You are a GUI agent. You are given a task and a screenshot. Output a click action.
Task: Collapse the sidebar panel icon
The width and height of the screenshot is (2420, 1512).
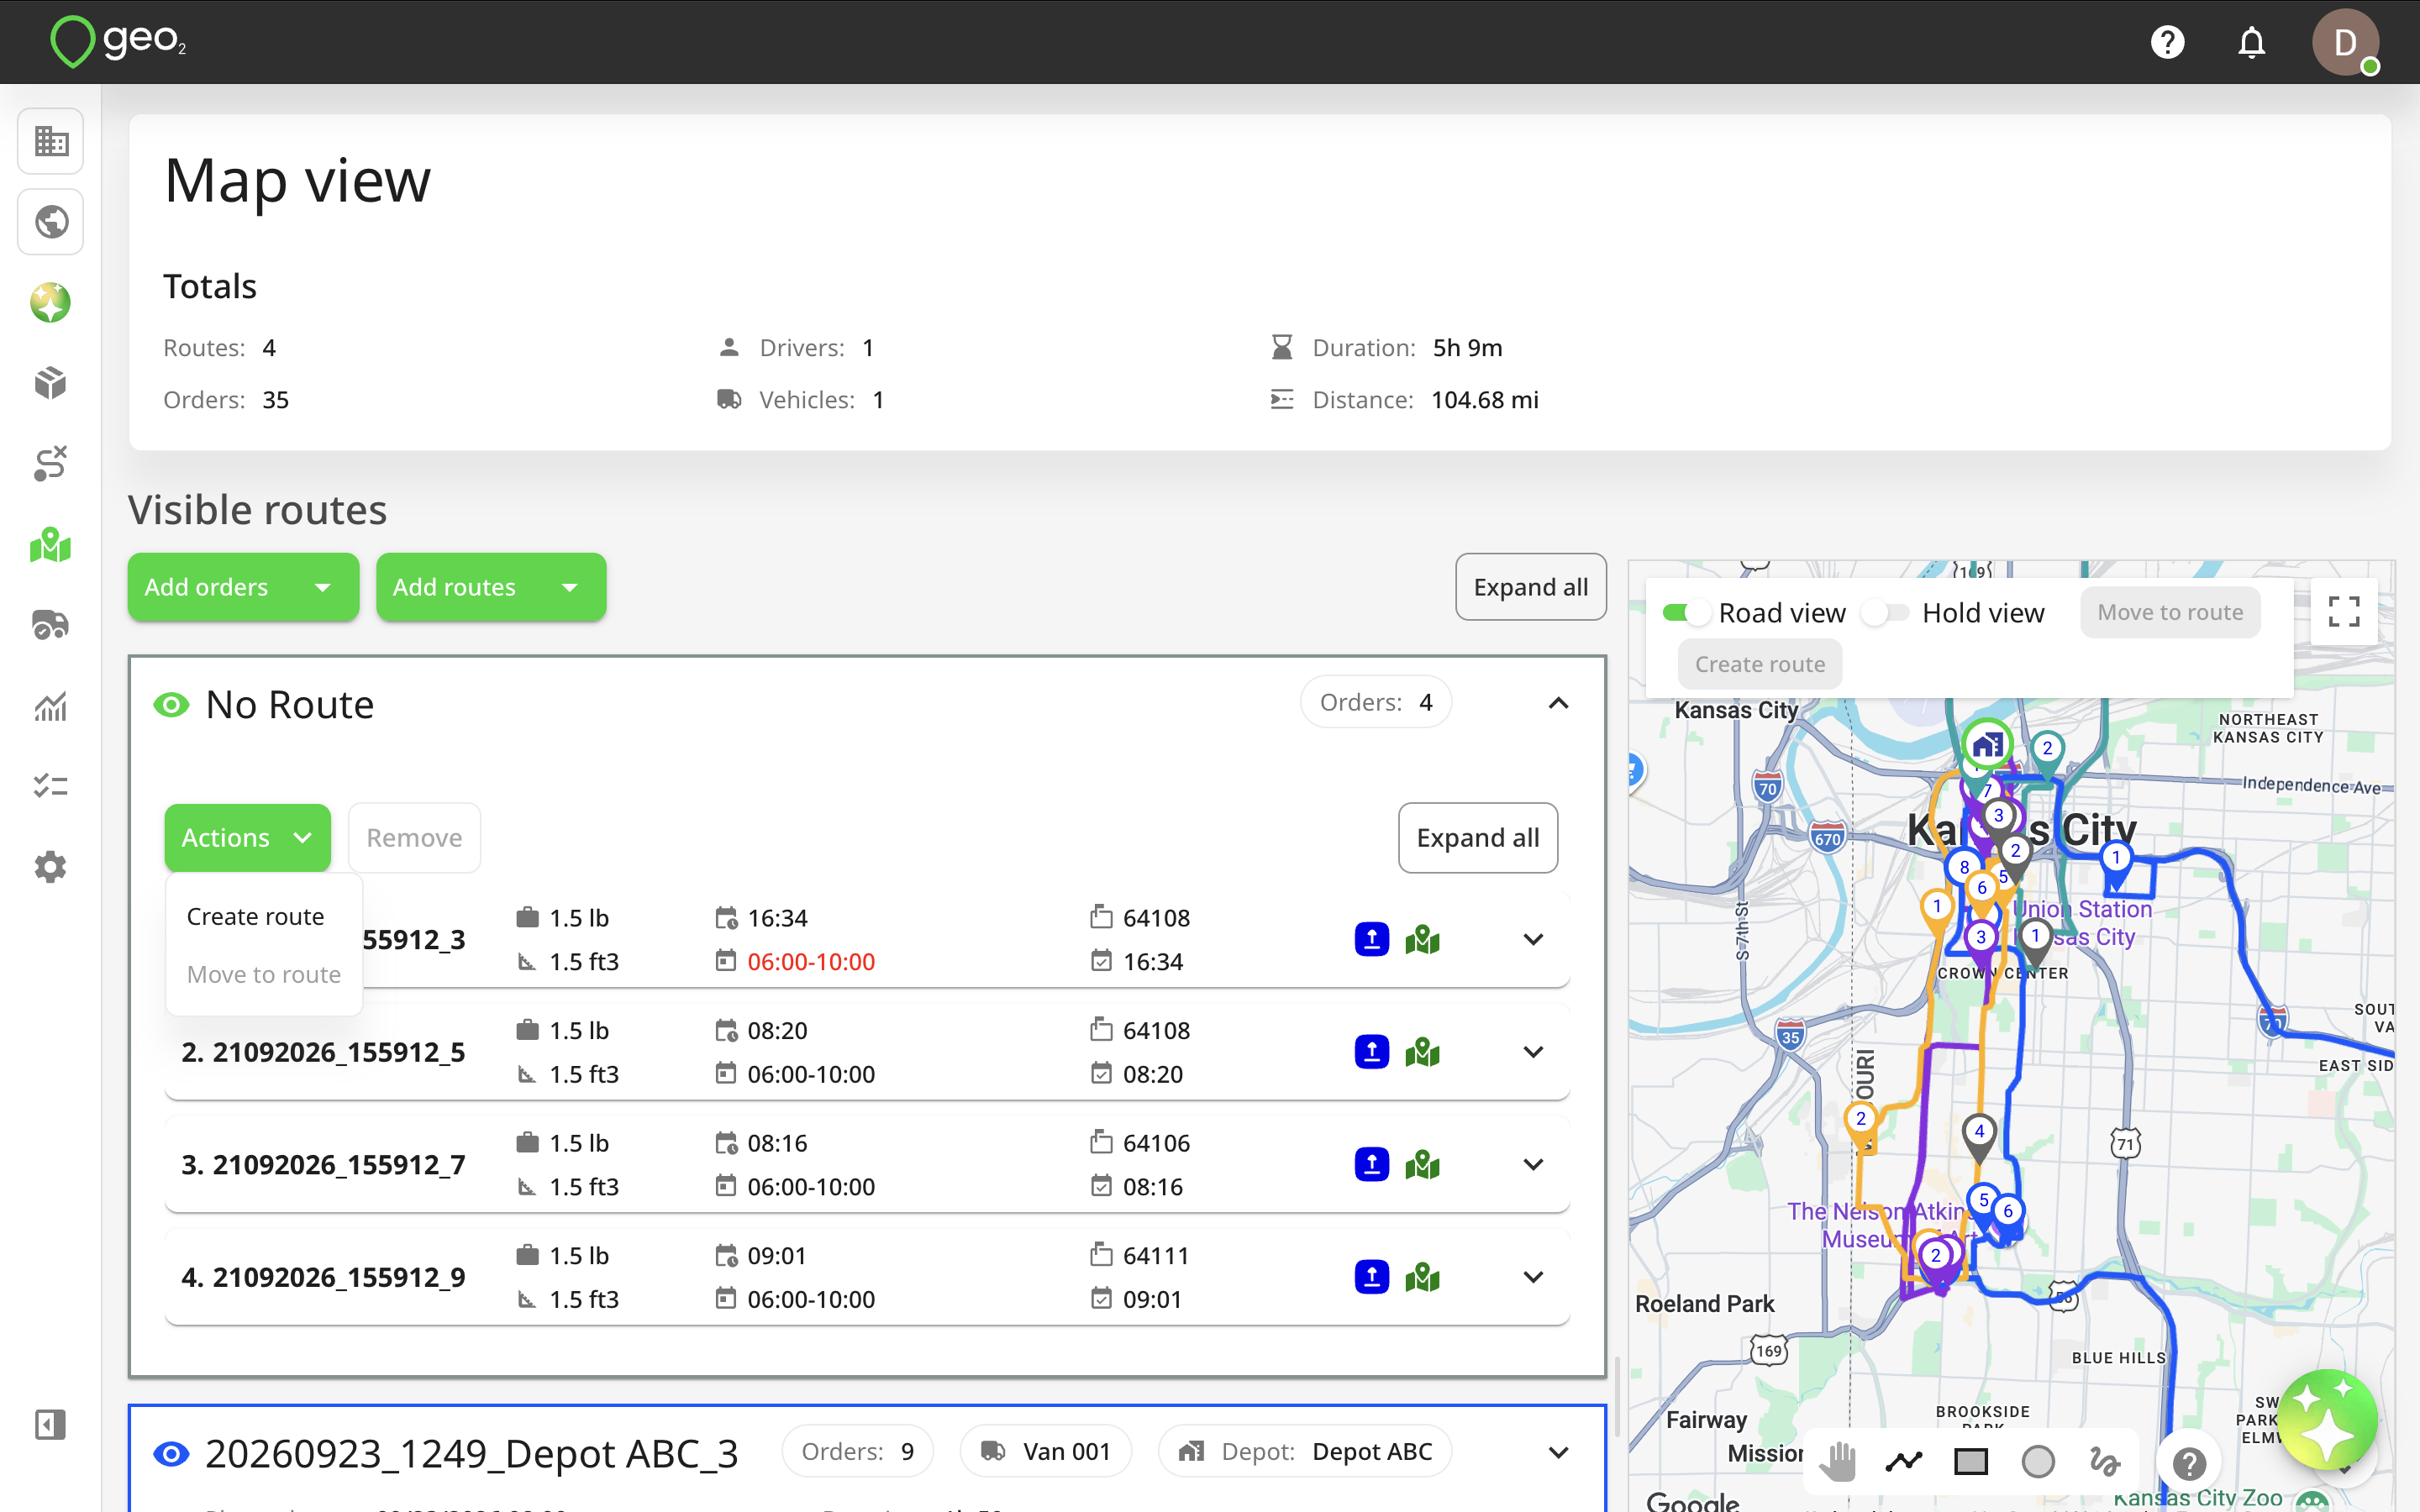(x=51, y=1424)
